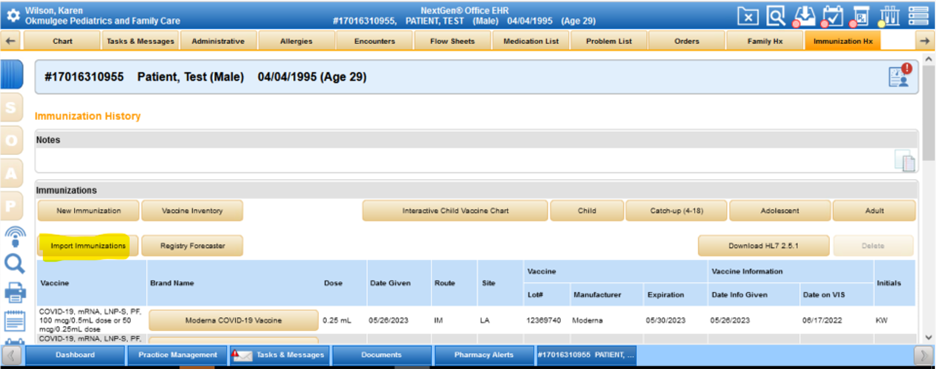Image resolution: width=936 pixels, height=369 pixels.
Task: Open the calendar checkmark icon in header
Action: (832, 16)
